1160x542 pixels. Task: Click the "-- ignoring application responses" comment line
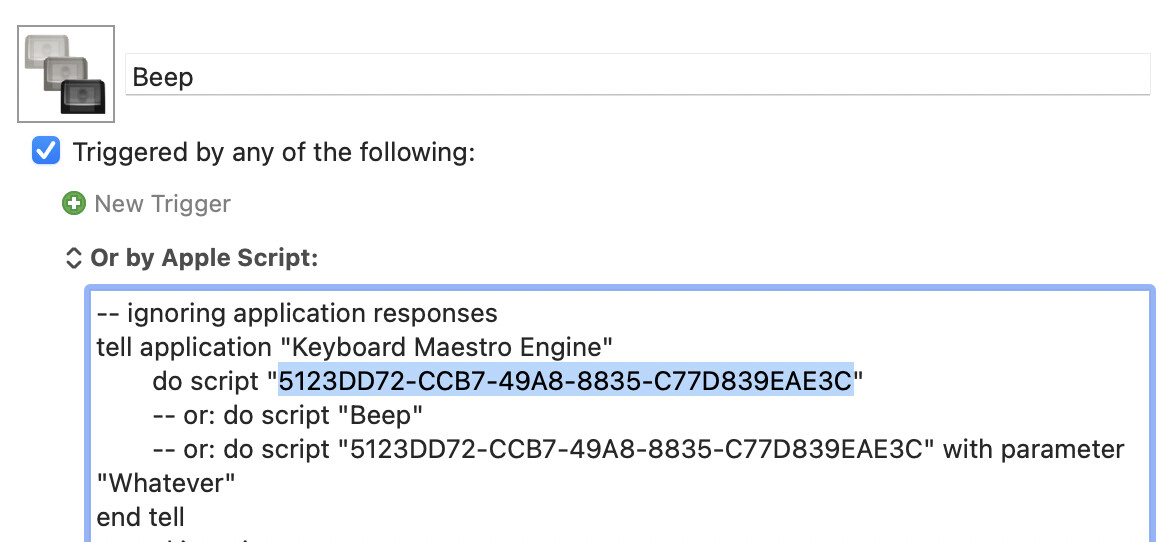pos(297,313)
